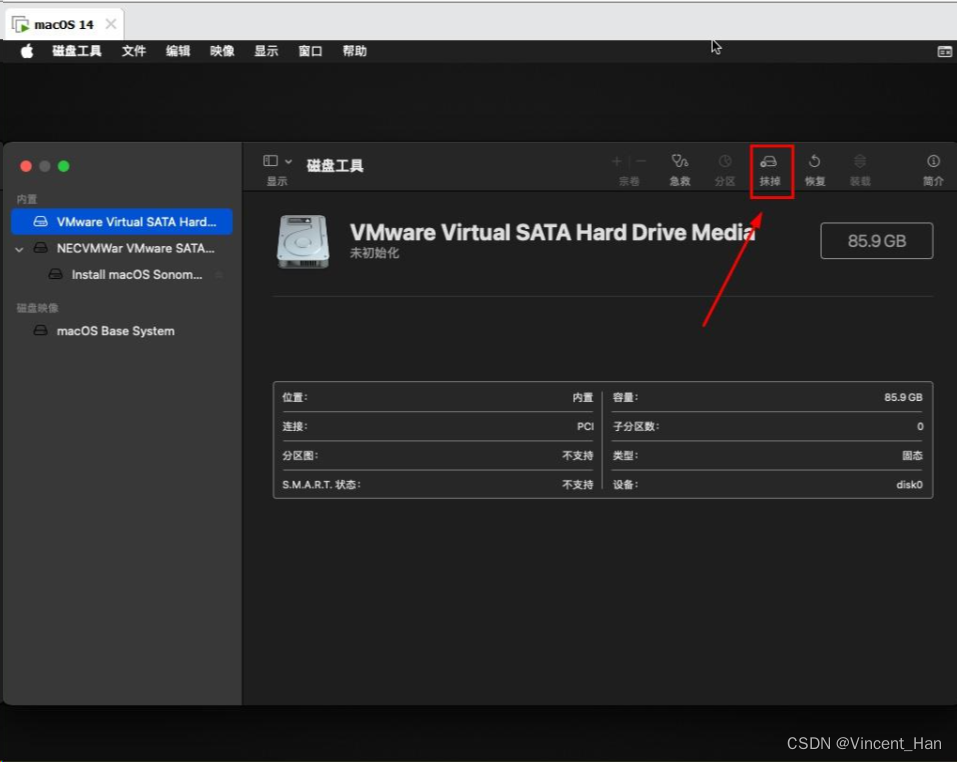Open the Info (简介) toolbar icon
The image size is (957, 762).
coord(933,170)
